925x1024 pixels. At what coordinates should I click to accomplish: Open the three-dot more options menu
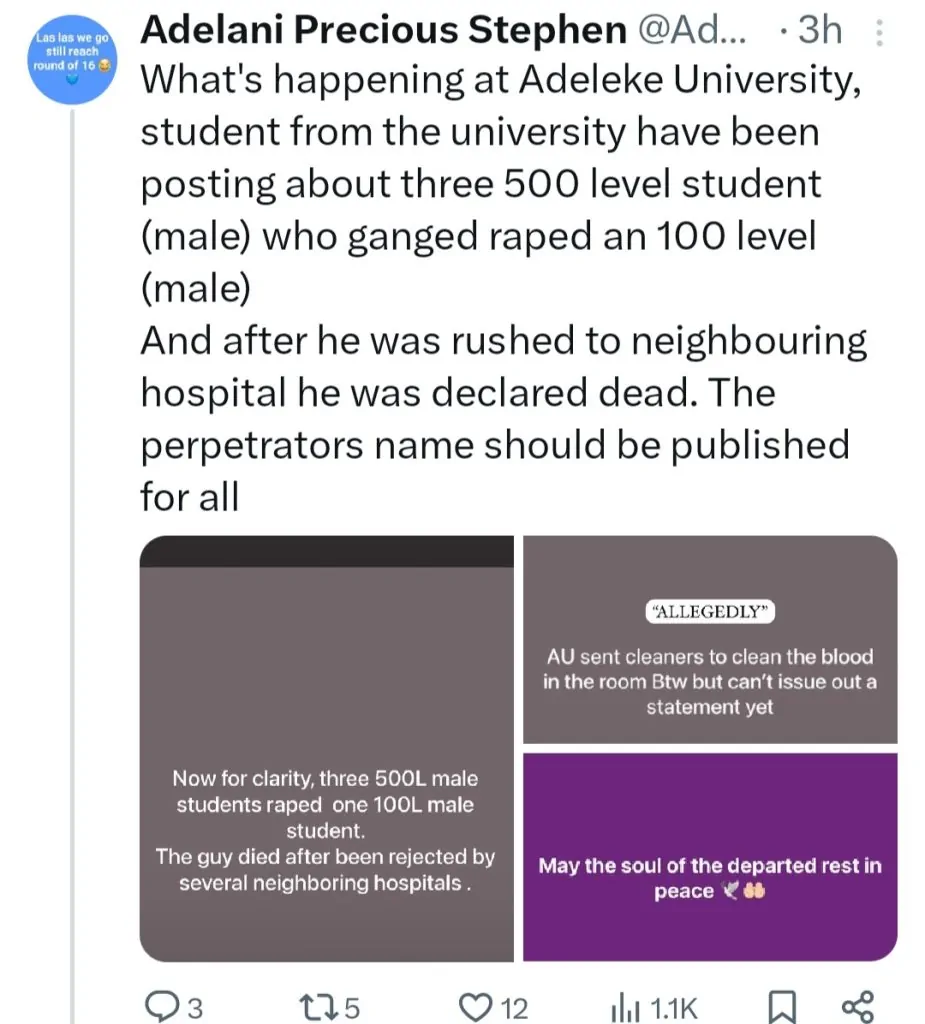pyautogui.click(x=879, y=35)
